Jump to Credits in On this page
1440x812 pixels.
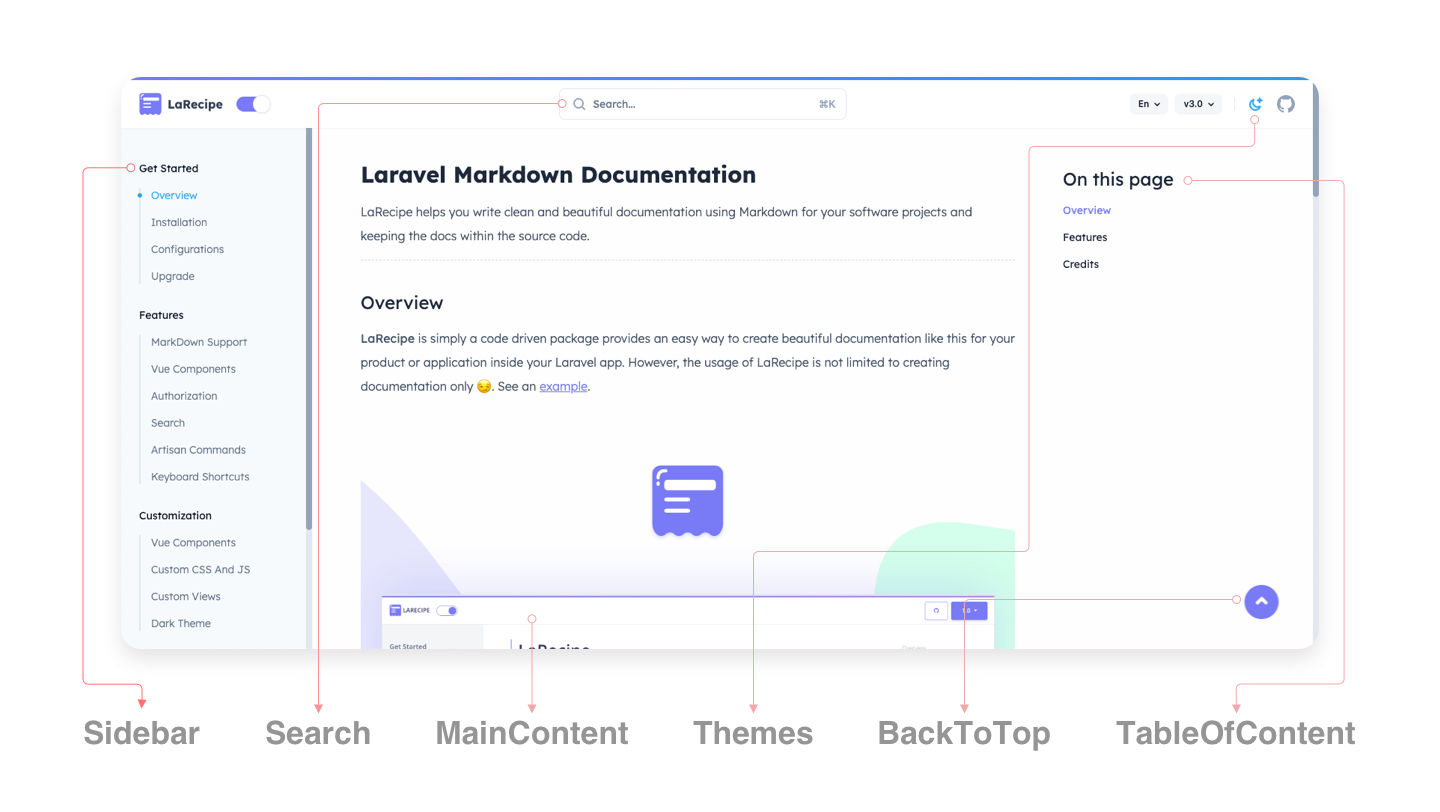(x=1081, y=265)
